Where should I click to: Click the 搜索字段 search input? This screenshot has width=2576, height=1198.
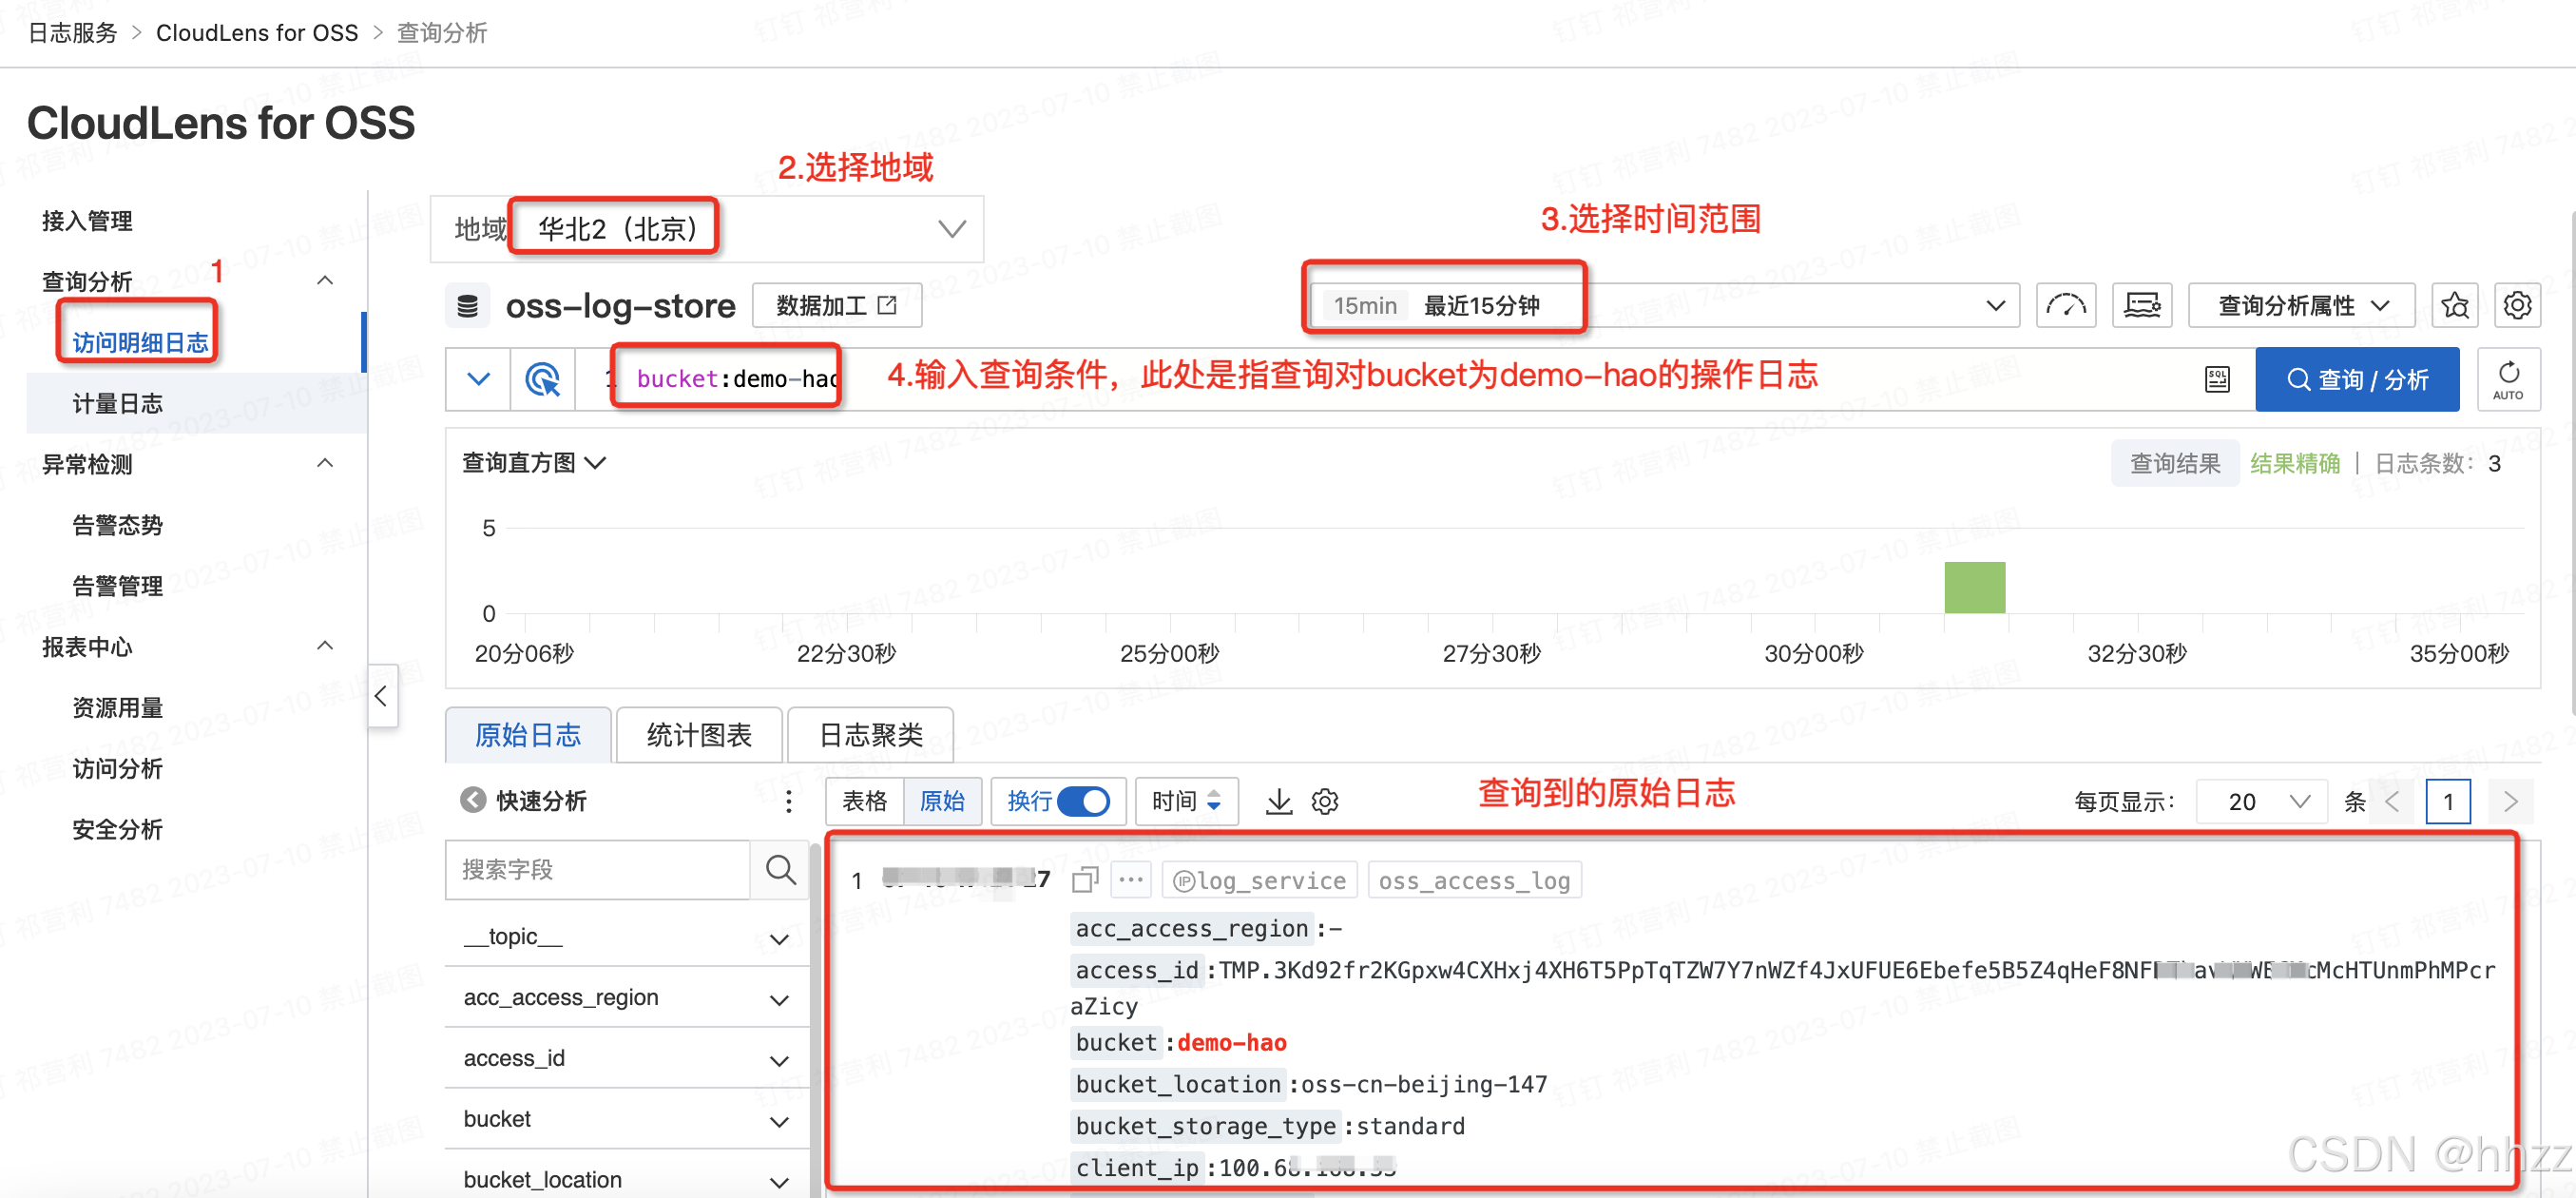[x=598, y=870]
